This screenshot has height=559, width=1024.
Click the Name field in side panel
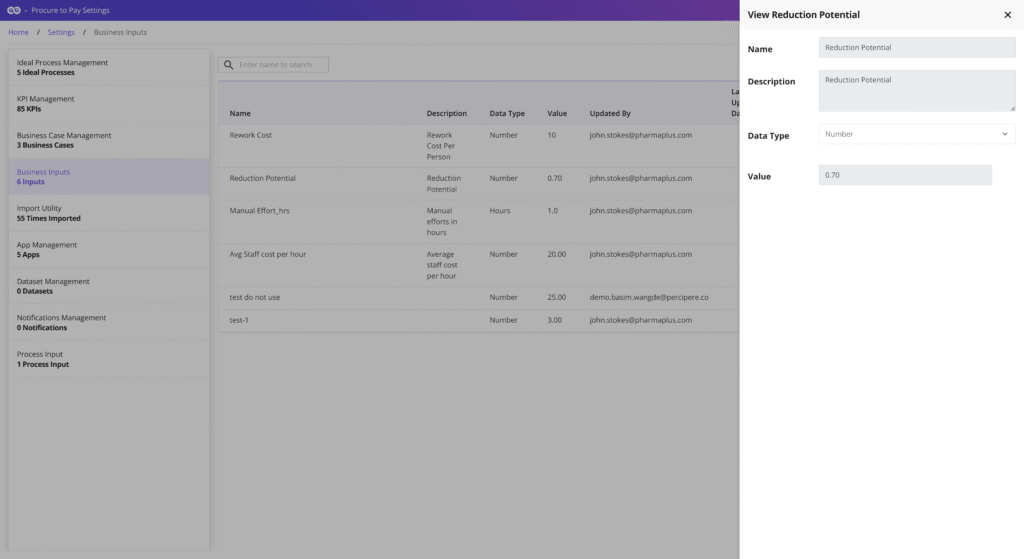(916, 47)
